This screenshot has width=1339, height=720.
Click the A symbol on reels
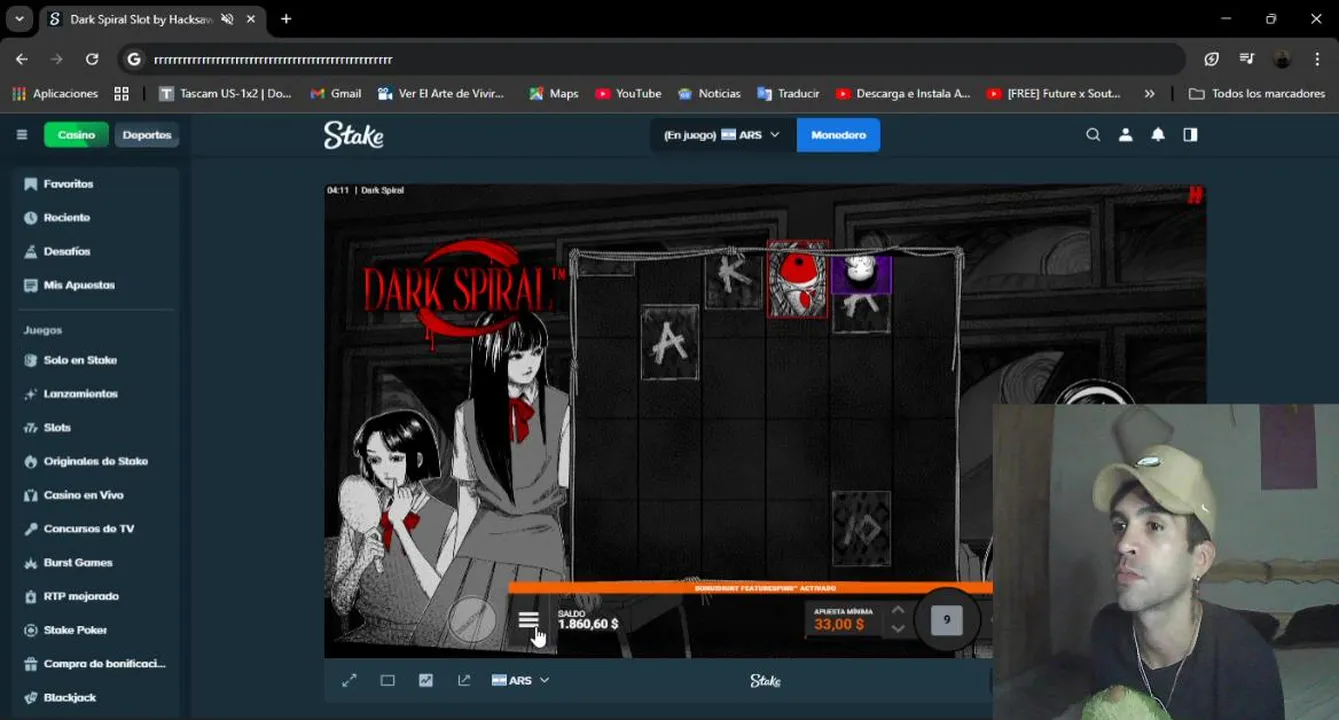(x=669, y=342)
